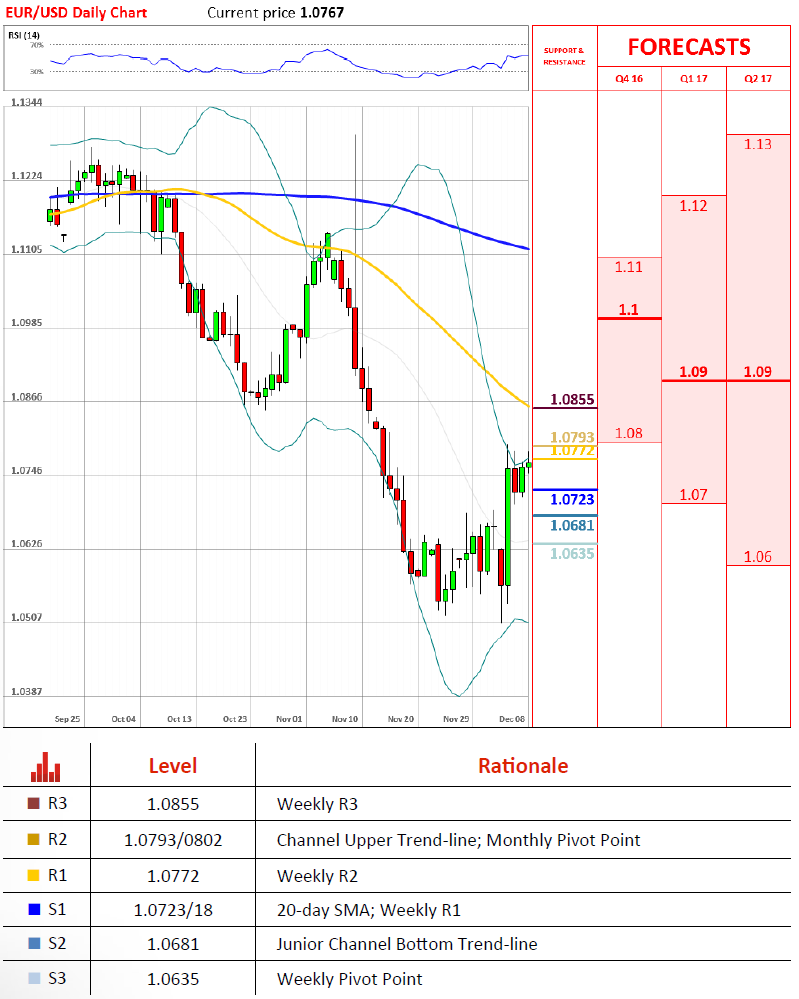The width and height of the screenshot is (799, 999).
Task: Click the 1.0855 resistance label beside chart
Action: click(x=572, y=399)
